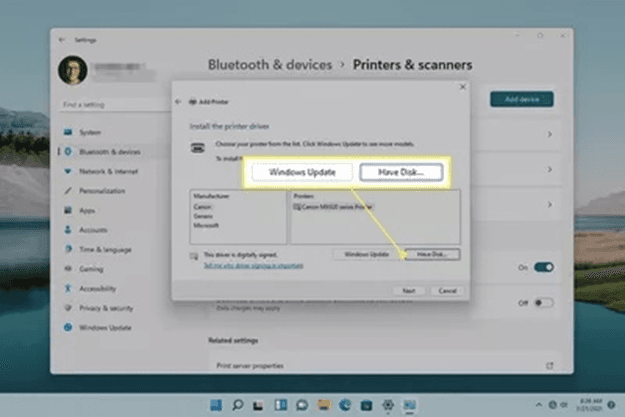Turn off the toggle labeled On

(544, 267)
